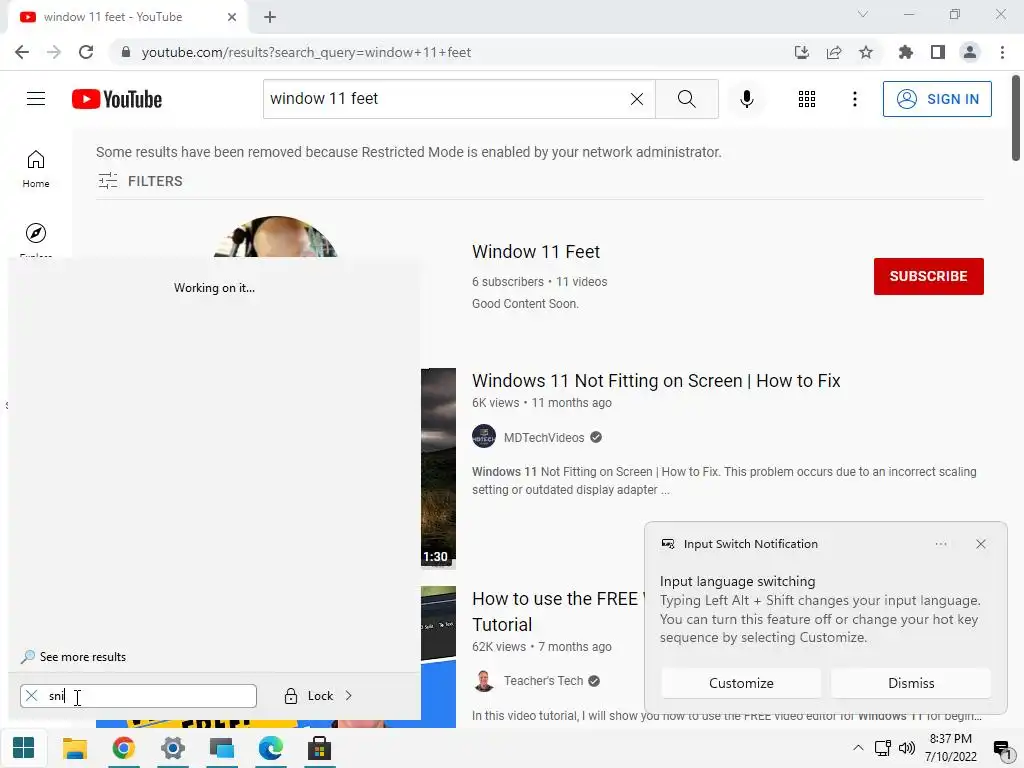
Task: Open the 1:30 video thumbnail
Action: (438, 468)
